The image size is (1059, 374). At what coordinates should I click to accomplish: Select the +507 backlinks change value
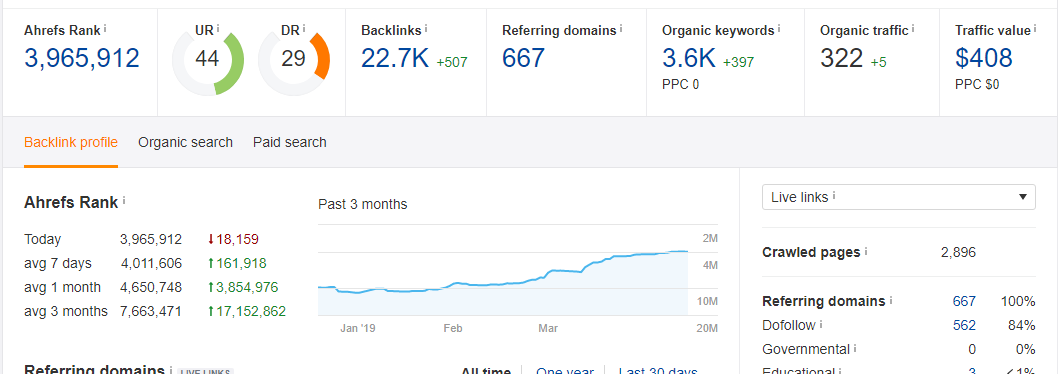point(452,63)
